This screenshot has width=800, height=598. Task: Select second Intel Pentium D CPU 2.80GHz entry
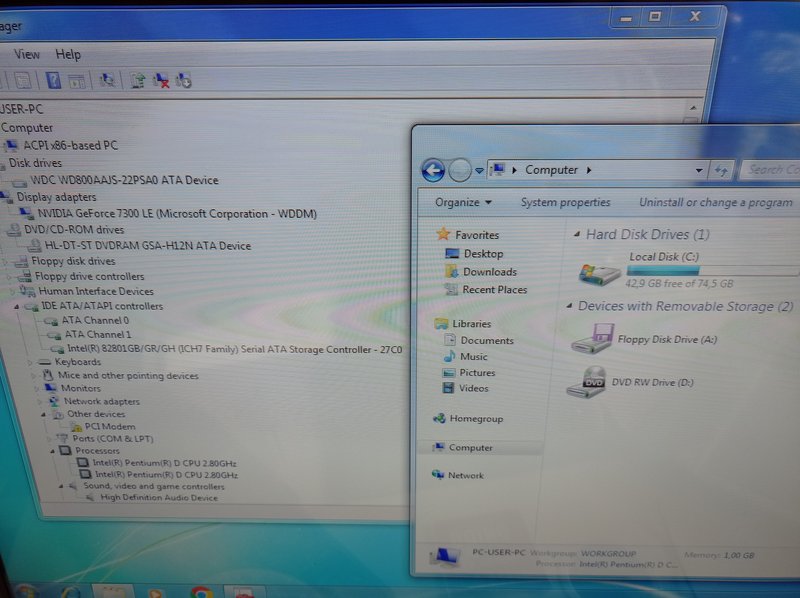pos(166,475)
